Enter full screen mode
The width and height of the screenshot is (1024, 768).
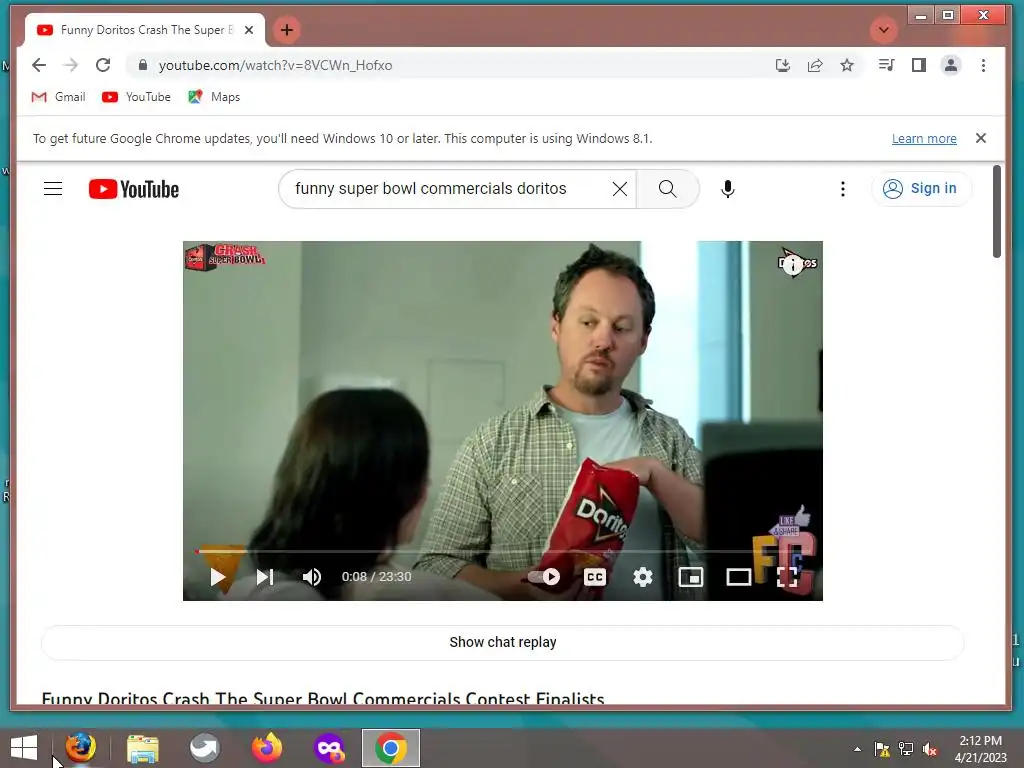pyautogui.click(x=787, y=577)
